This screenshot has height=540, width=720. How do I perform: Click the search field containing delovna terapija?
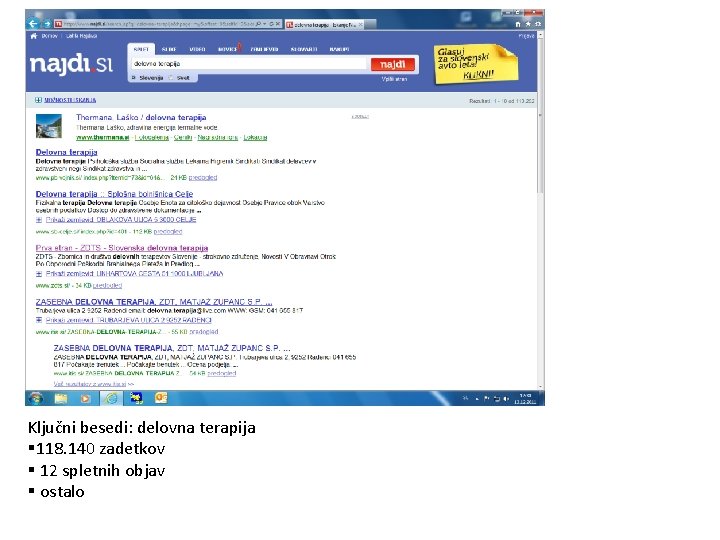(x=249, y=64)
